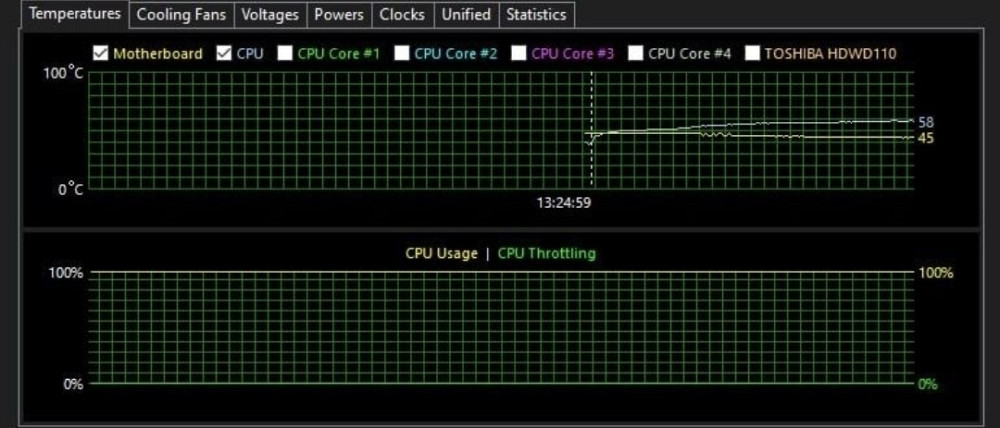Viewport: 1000px width, 428px height.
Task: Switch to the Cooling Fans tab
Action: (x=181, y=15)
